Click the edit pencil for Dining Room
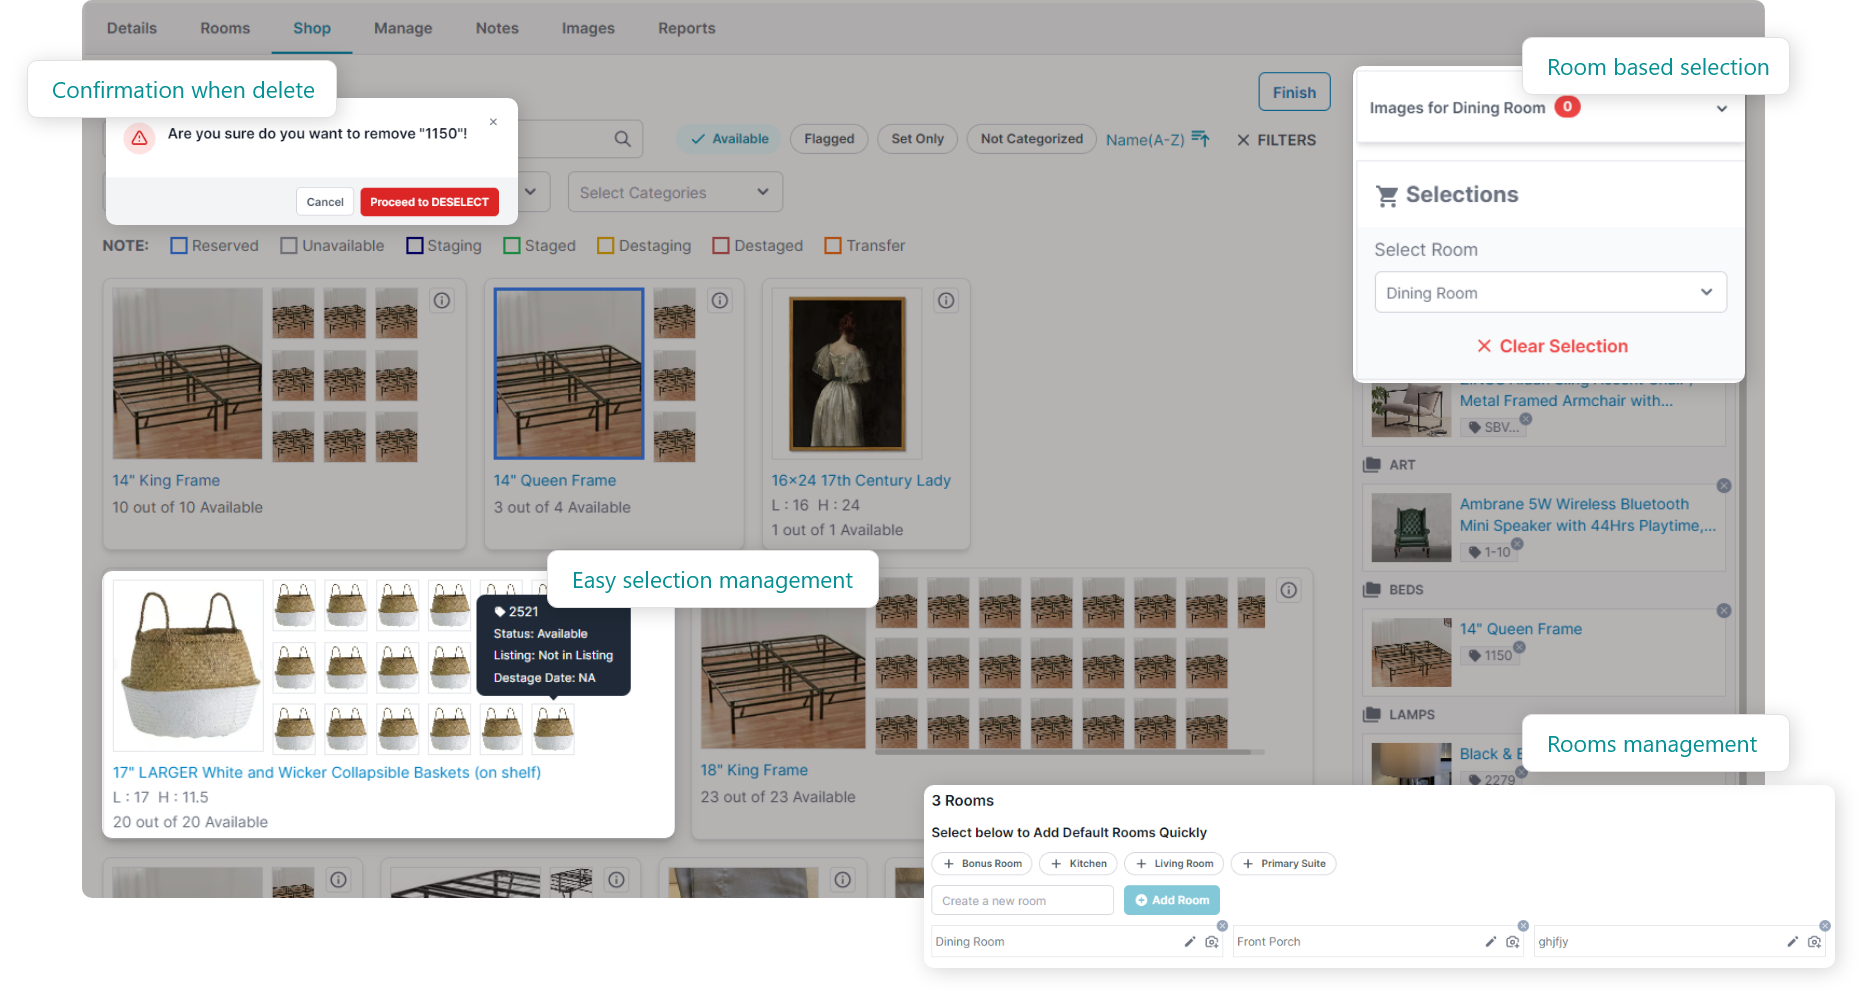Screen dimensions: 1868x1001 [1190, 942]
